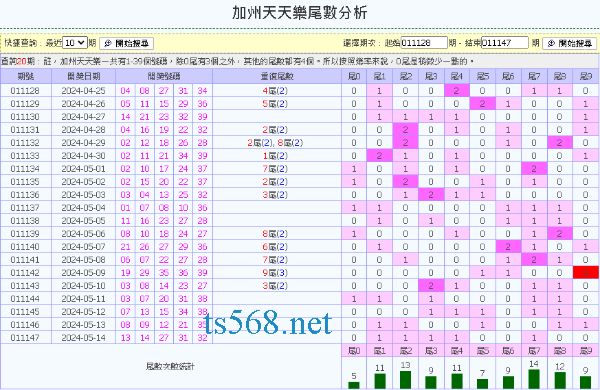Select period number 011137
600x390 pixels.
click(25, 208)
